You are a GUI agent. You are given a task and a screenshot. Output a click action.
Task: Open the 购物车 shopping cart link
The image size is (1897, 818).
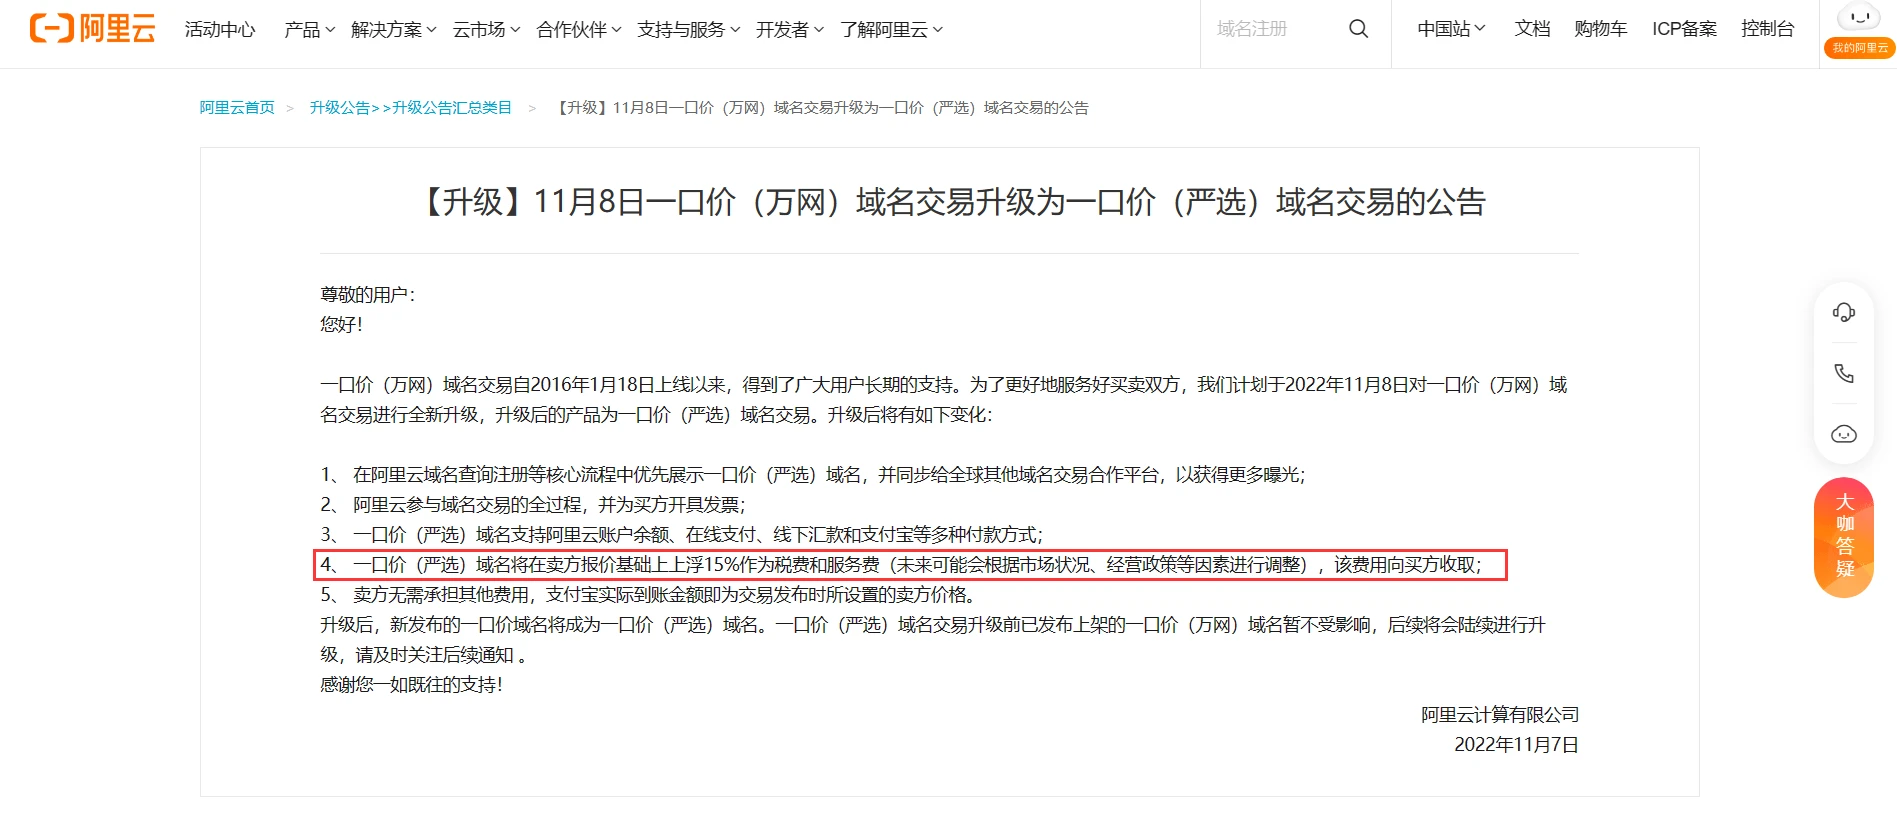coord(1600,29)
